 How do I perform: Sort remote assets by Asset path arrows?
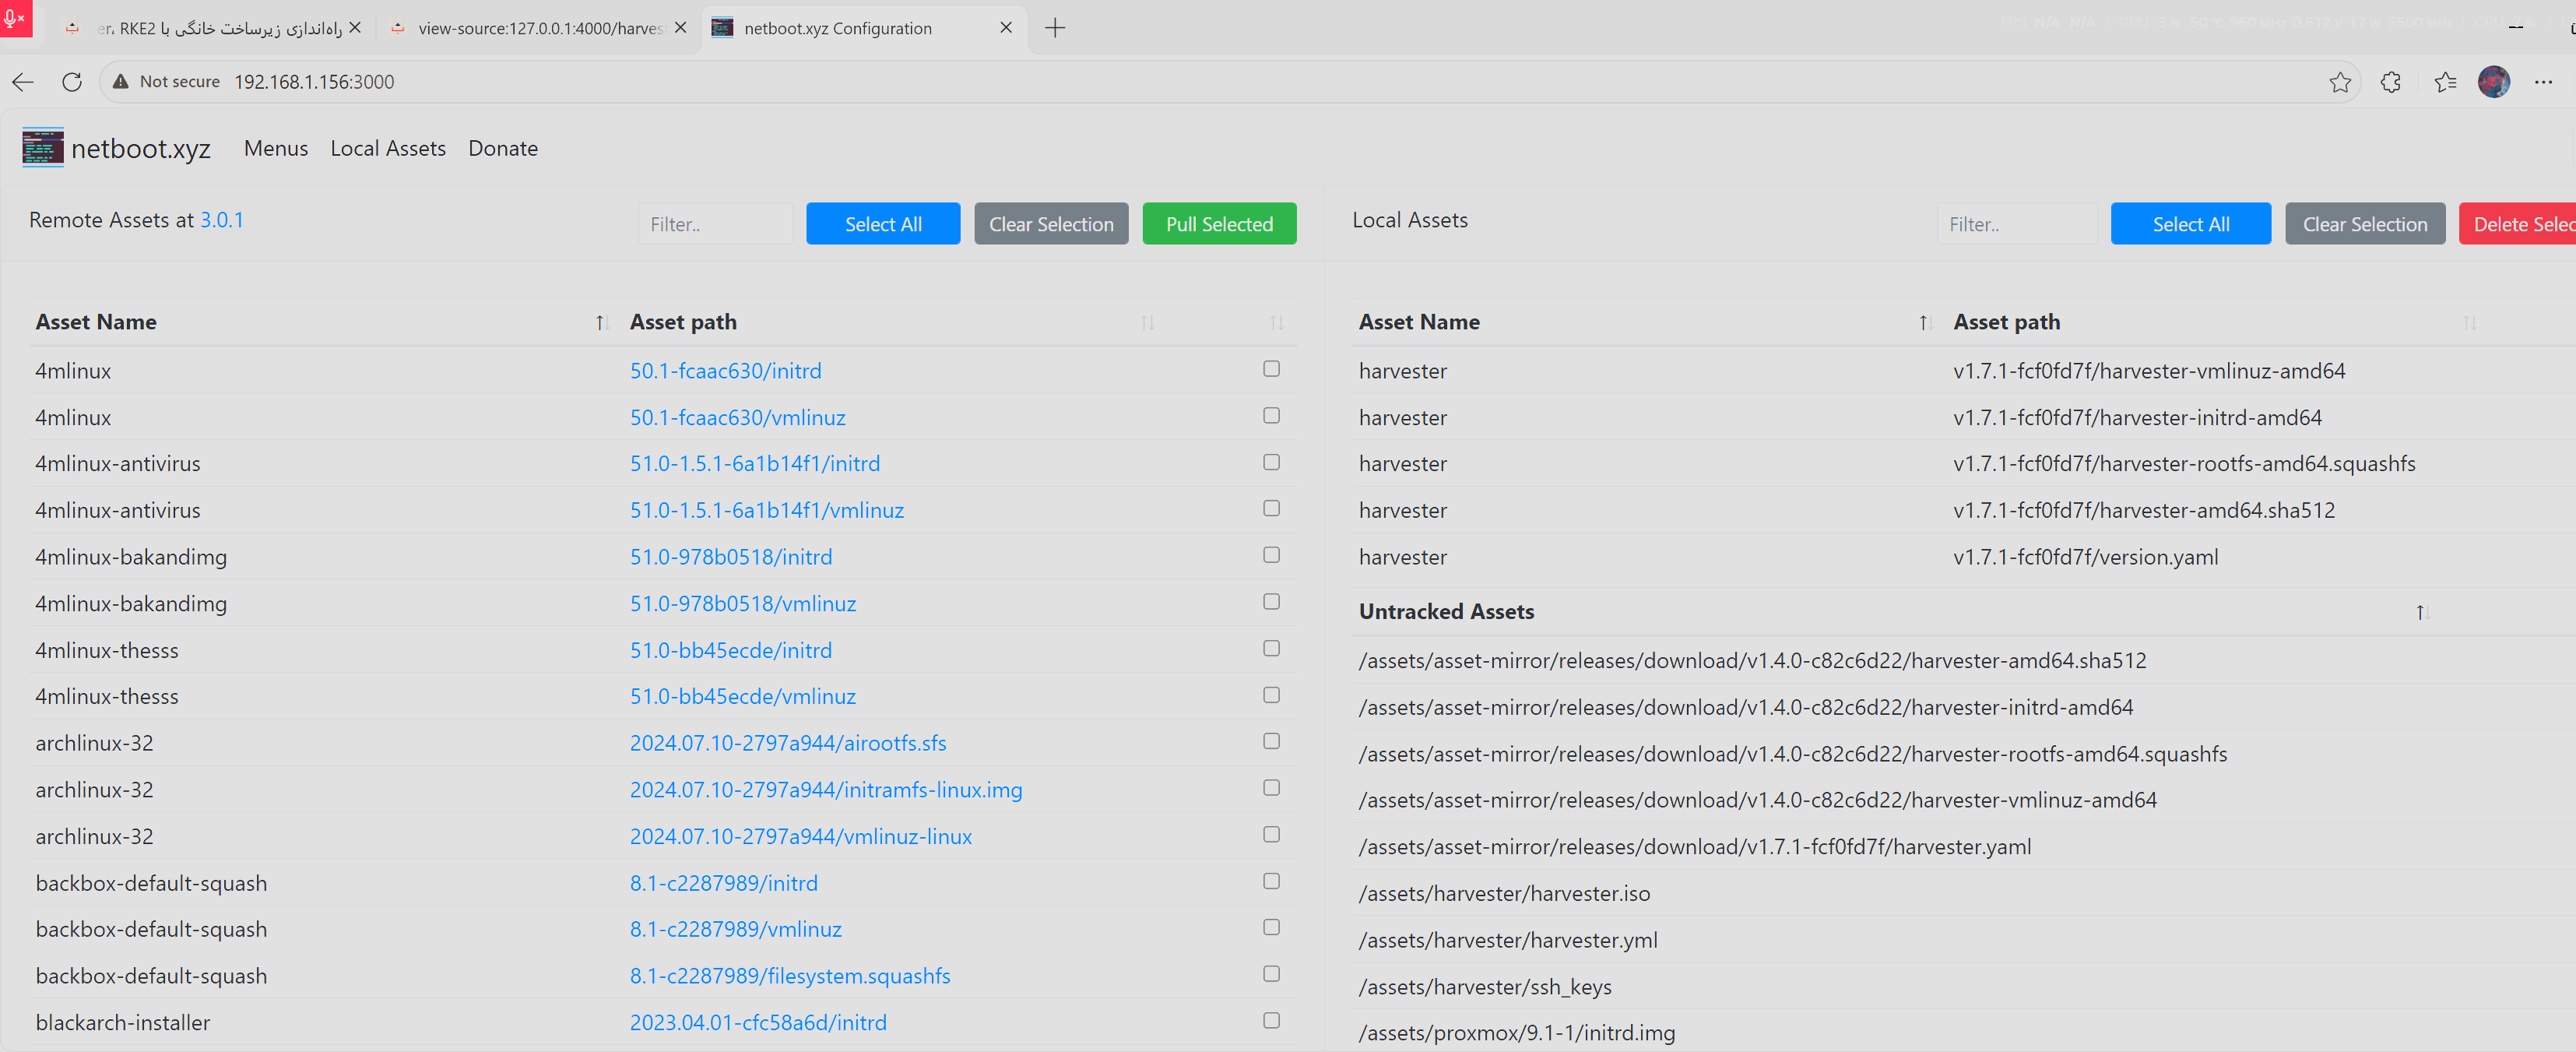[1147, 322]
